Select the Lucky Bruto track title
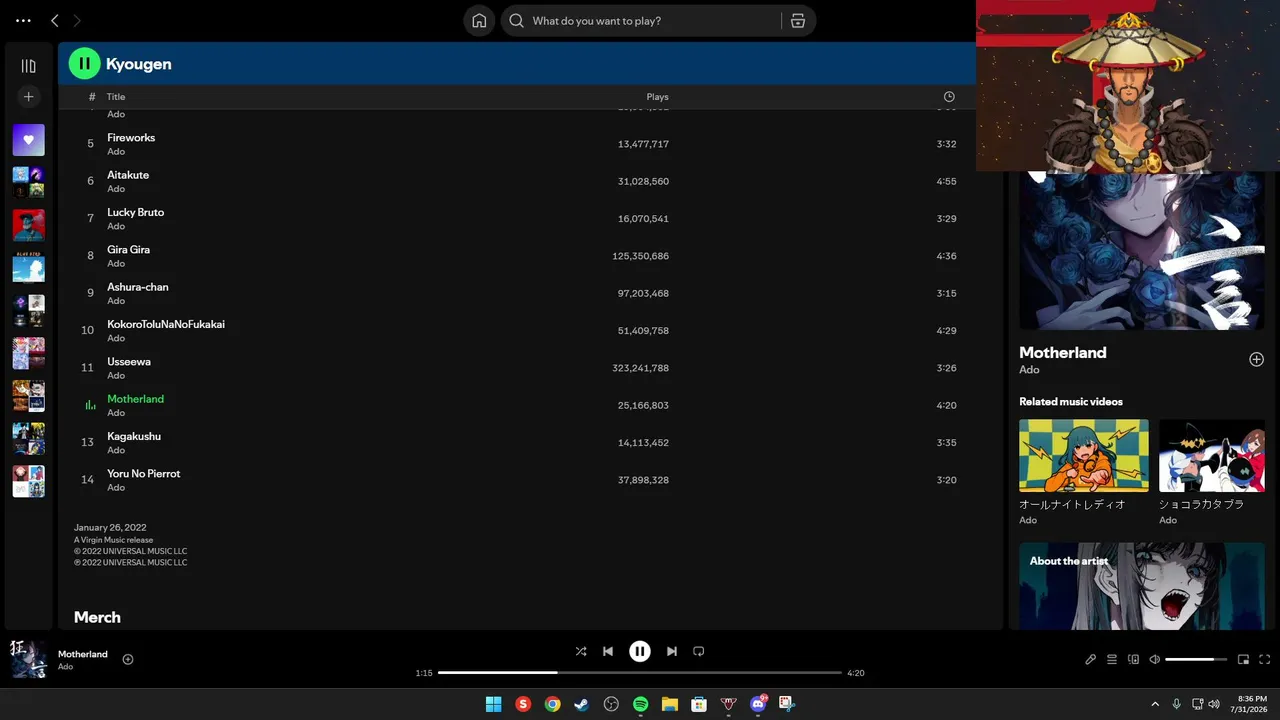This screenshot has width=1280, height=720. coord(136,212)
